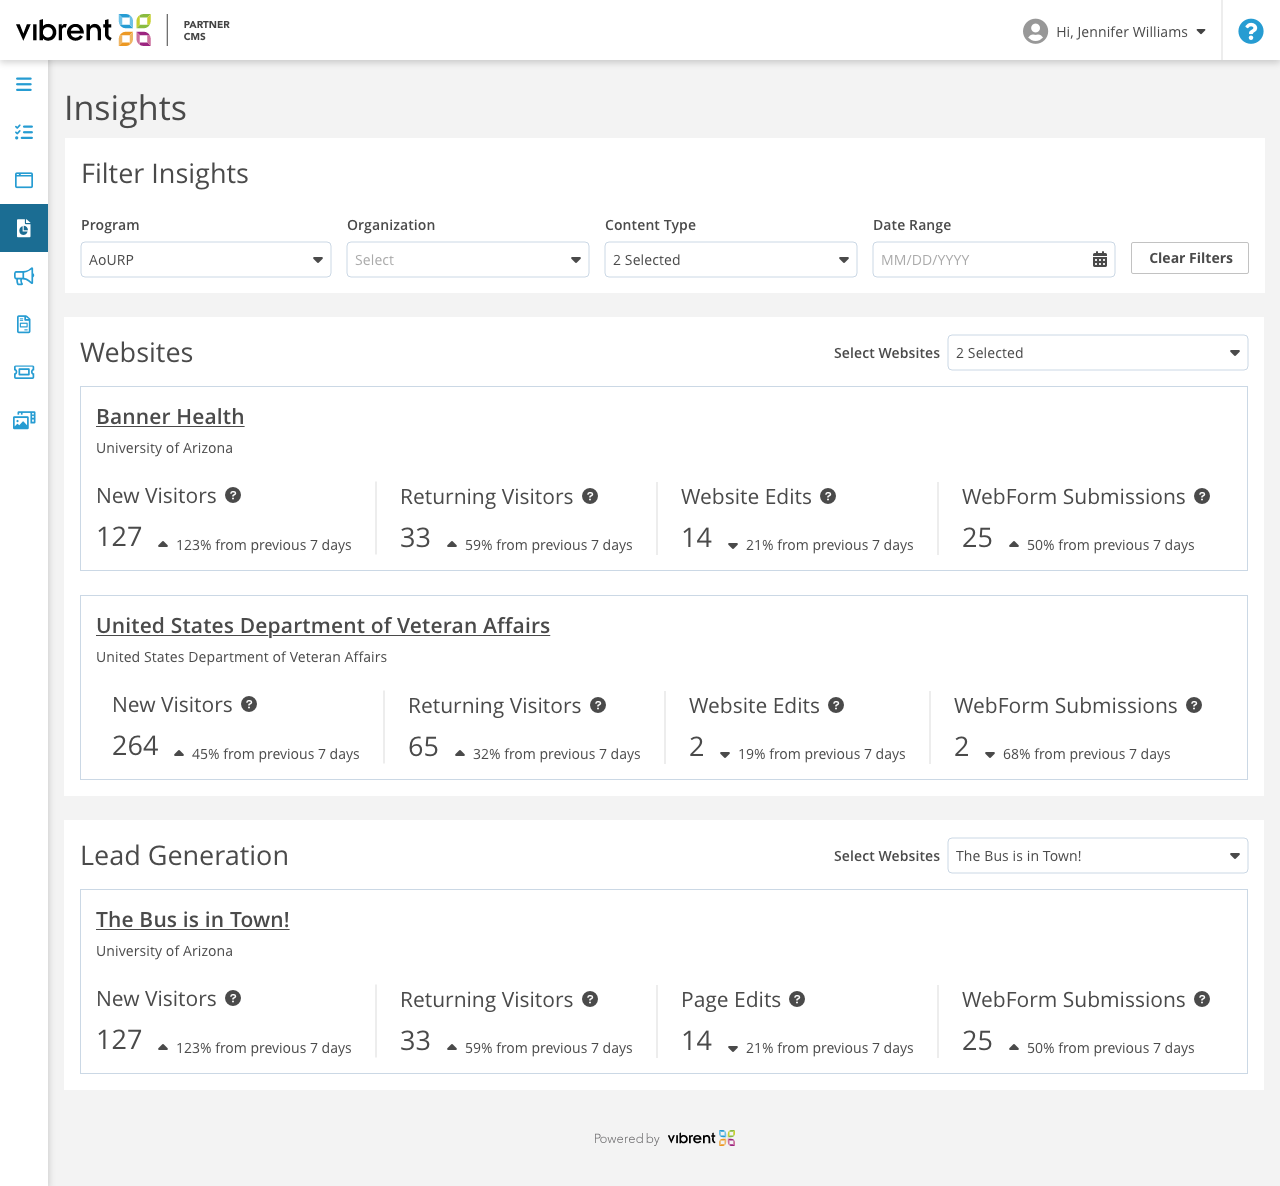1280x1186 pixels.
Task: Open Websites section Select Websites dropdown
Action: tap(1098, 353)
